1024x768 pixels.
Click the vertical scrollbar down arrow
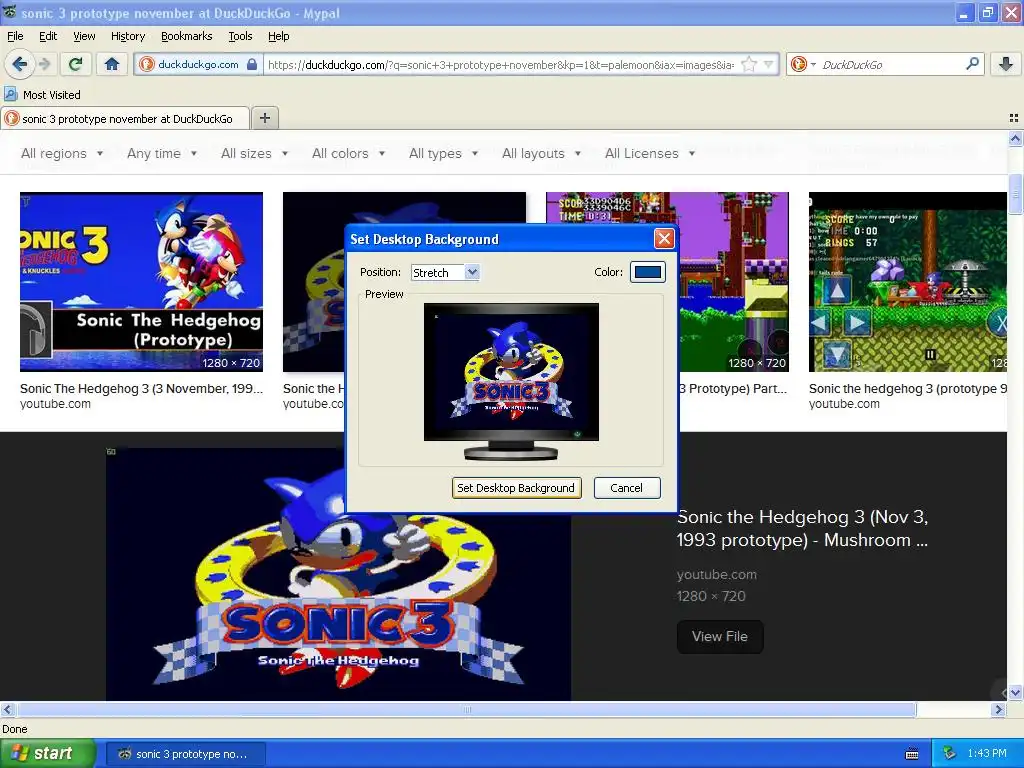(x=1015, y=692)
